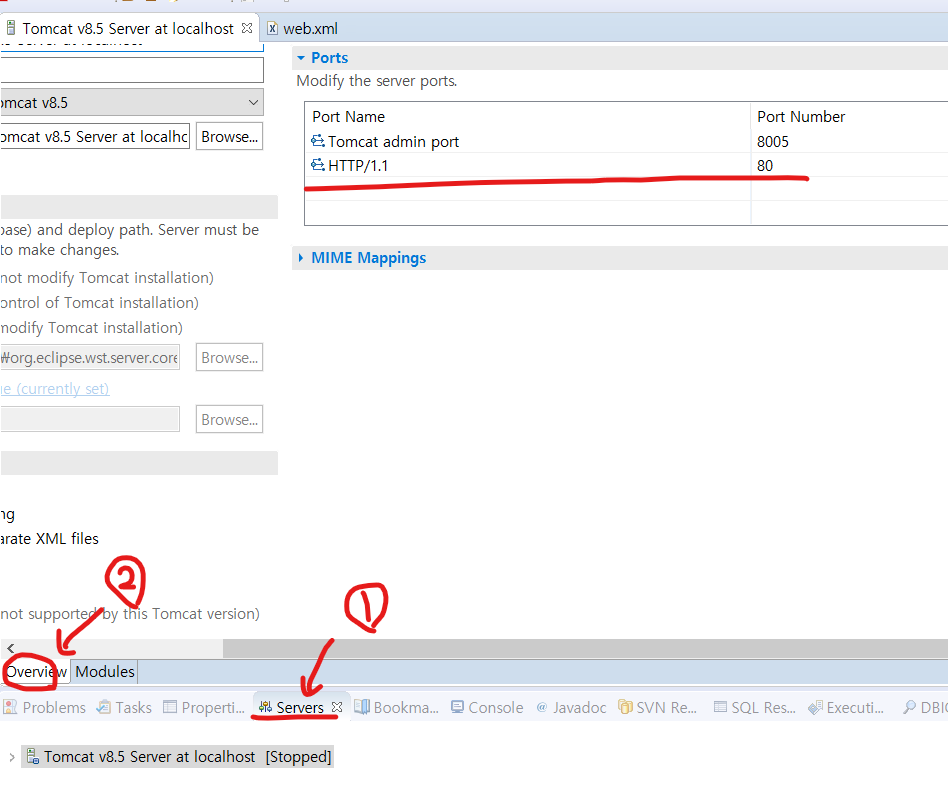
Task: Click the port number 8005 cell
Action: click(x=773, y=142)
